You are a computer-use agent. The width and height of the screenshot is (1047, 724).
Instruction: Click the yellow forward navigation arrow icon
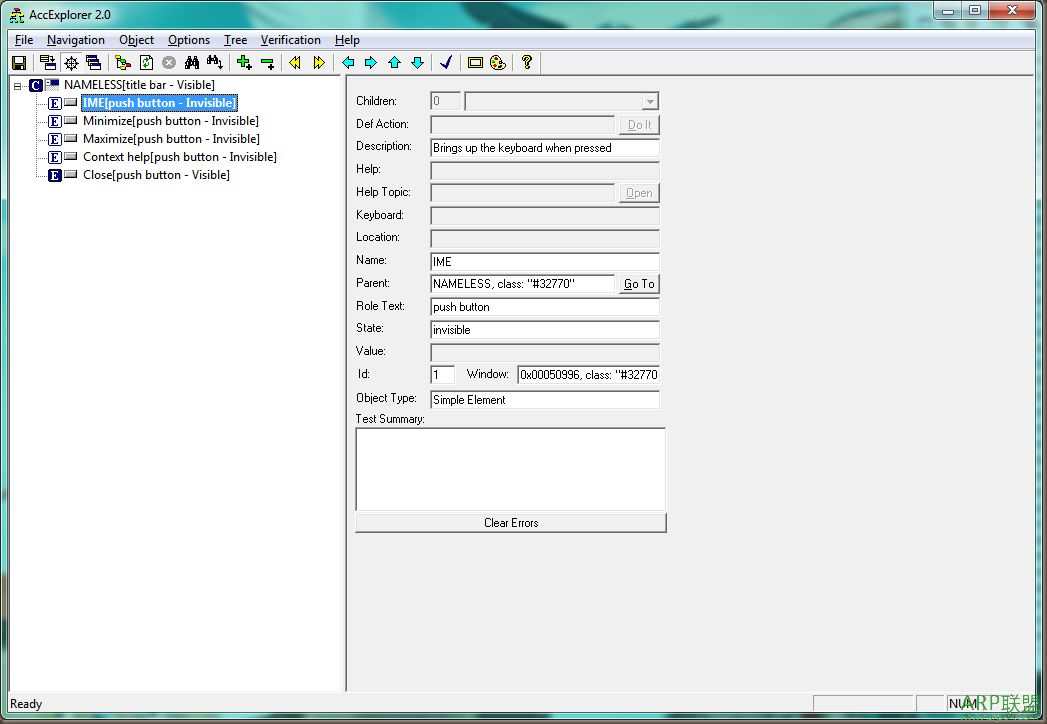tap(318, 62)
